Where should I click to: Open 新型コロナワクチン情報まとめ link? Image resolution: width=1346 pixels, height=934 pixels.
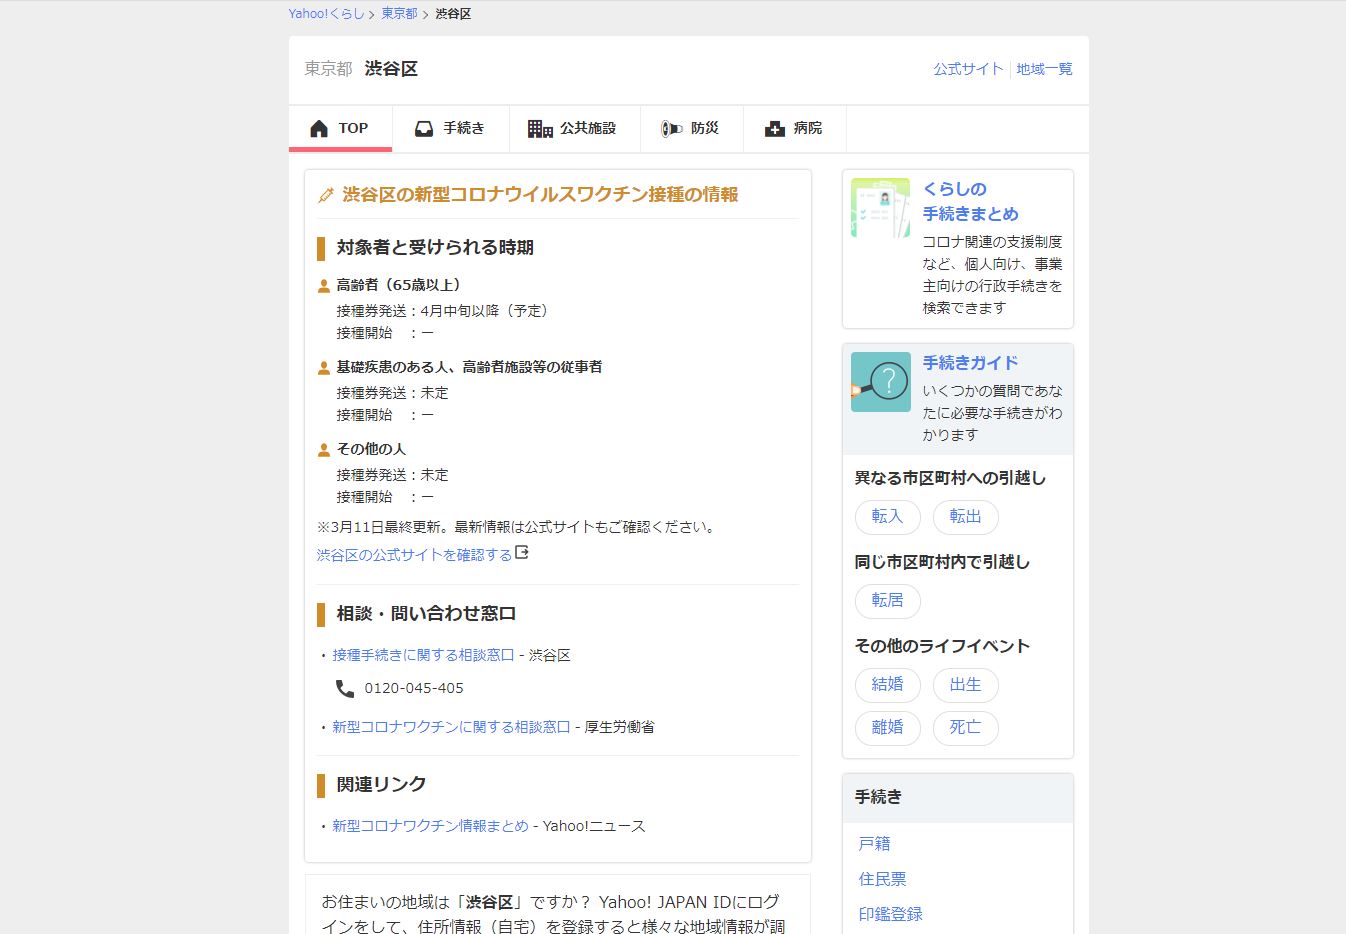tap(430, 826)
